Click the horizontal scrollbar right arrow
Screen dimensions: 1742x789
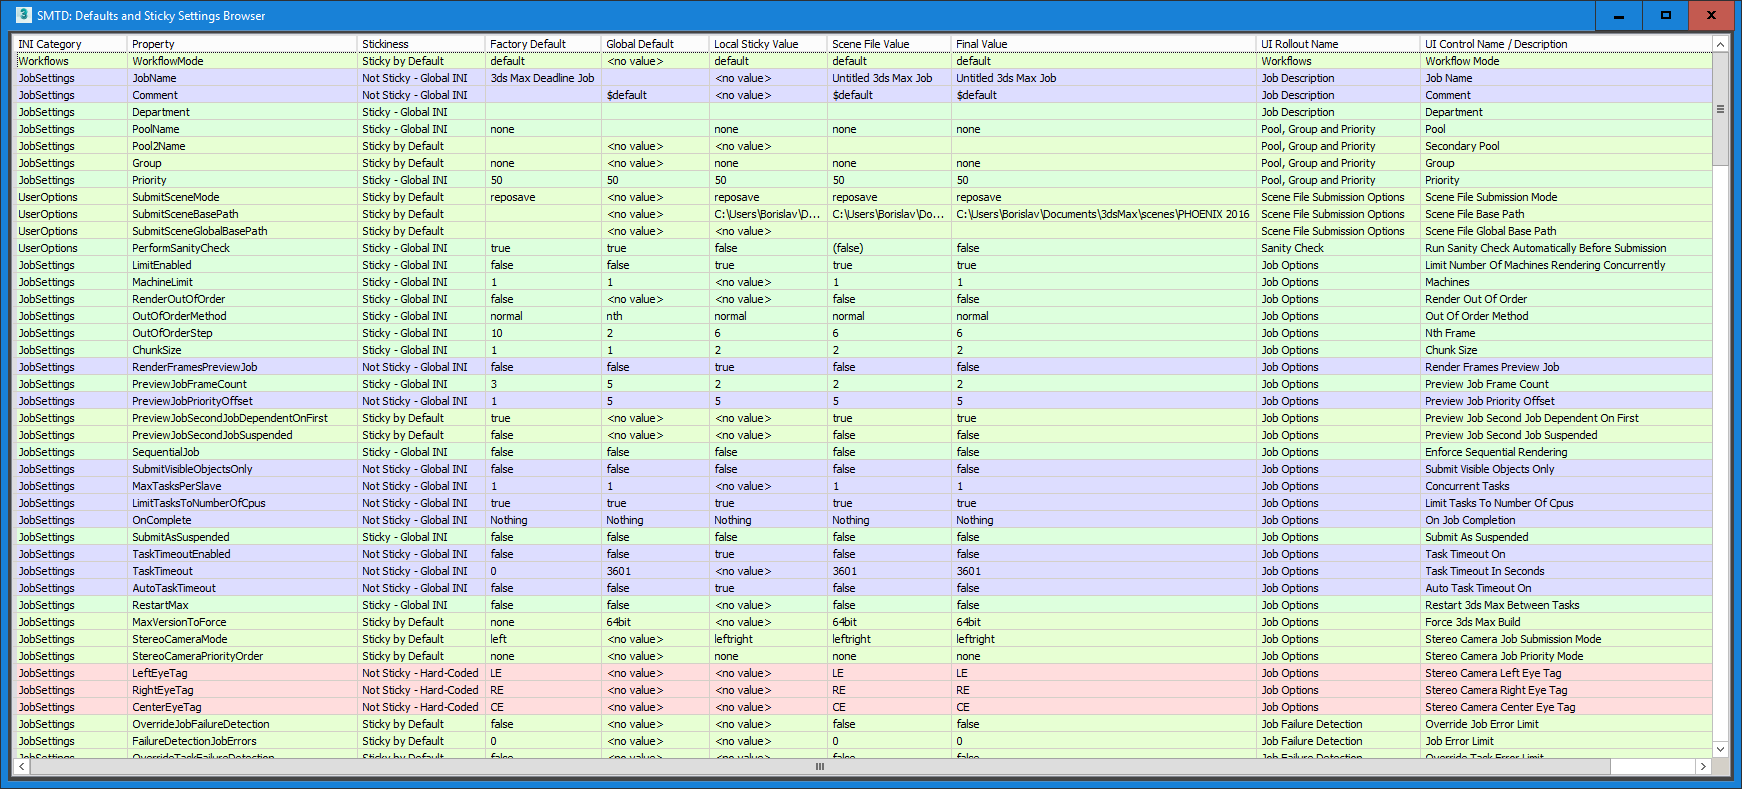(x=1703, y=766)
